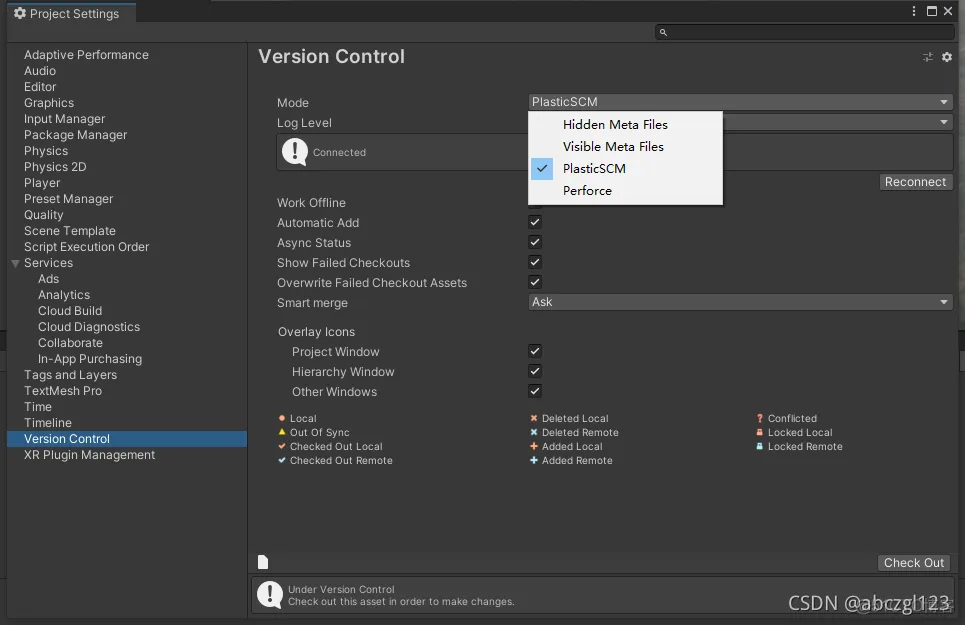965x625 pixels.
Task: Click the Conflicted question mark icon
Action: [x=759, y=418]
